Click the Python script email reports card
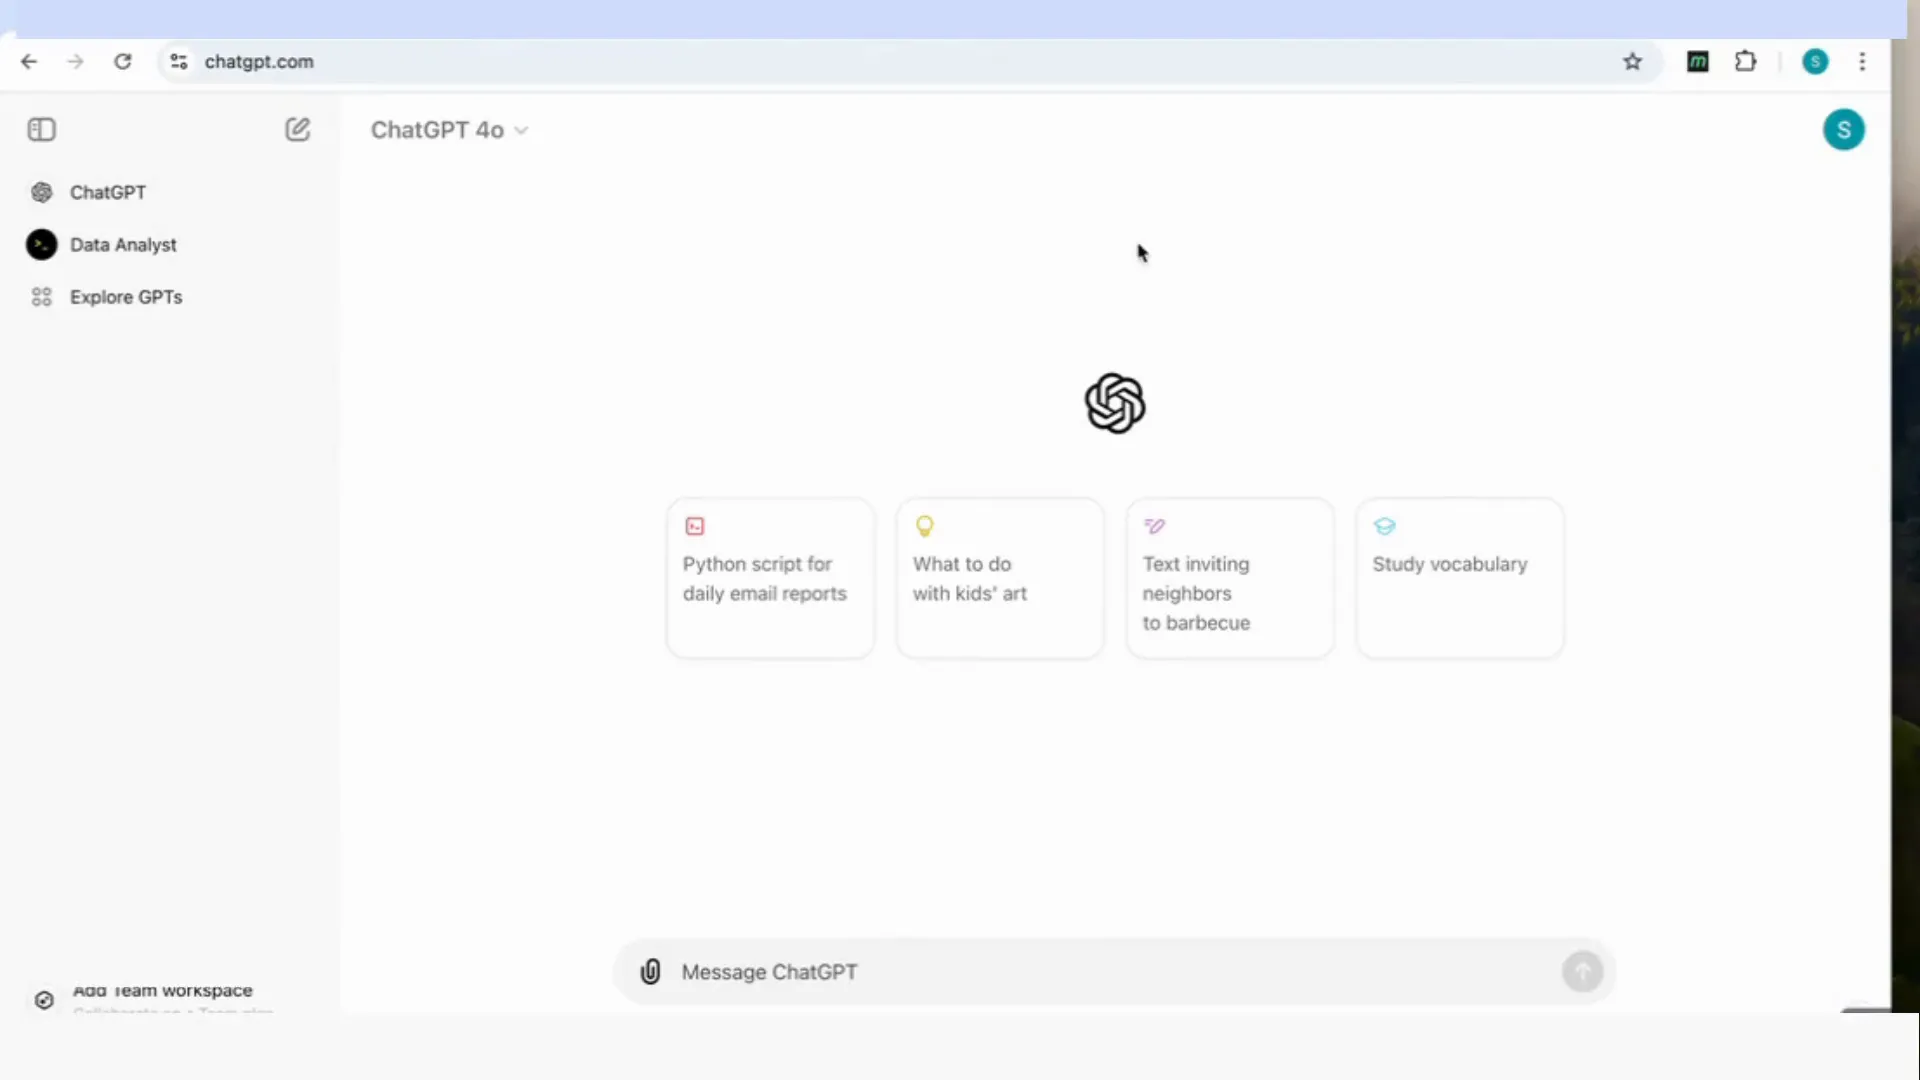Image resolution: width=1920 pixels, height=1080 pixels. (x=769, y=576)
